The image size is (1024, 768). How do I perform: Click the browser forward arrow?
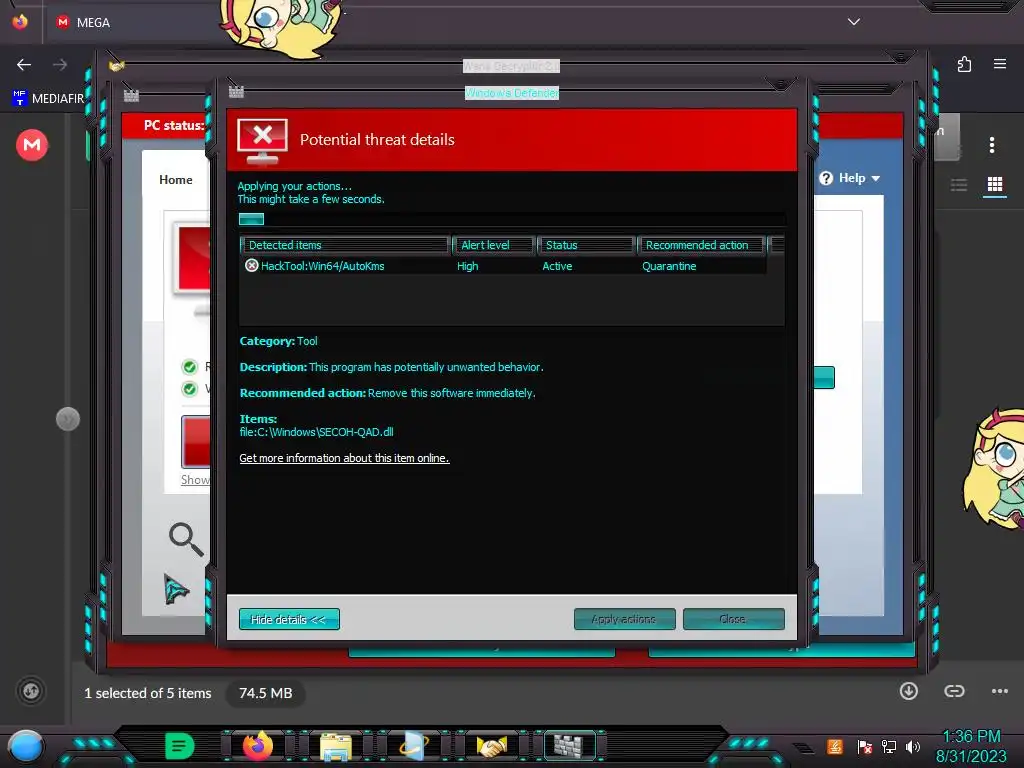(60, 65)
